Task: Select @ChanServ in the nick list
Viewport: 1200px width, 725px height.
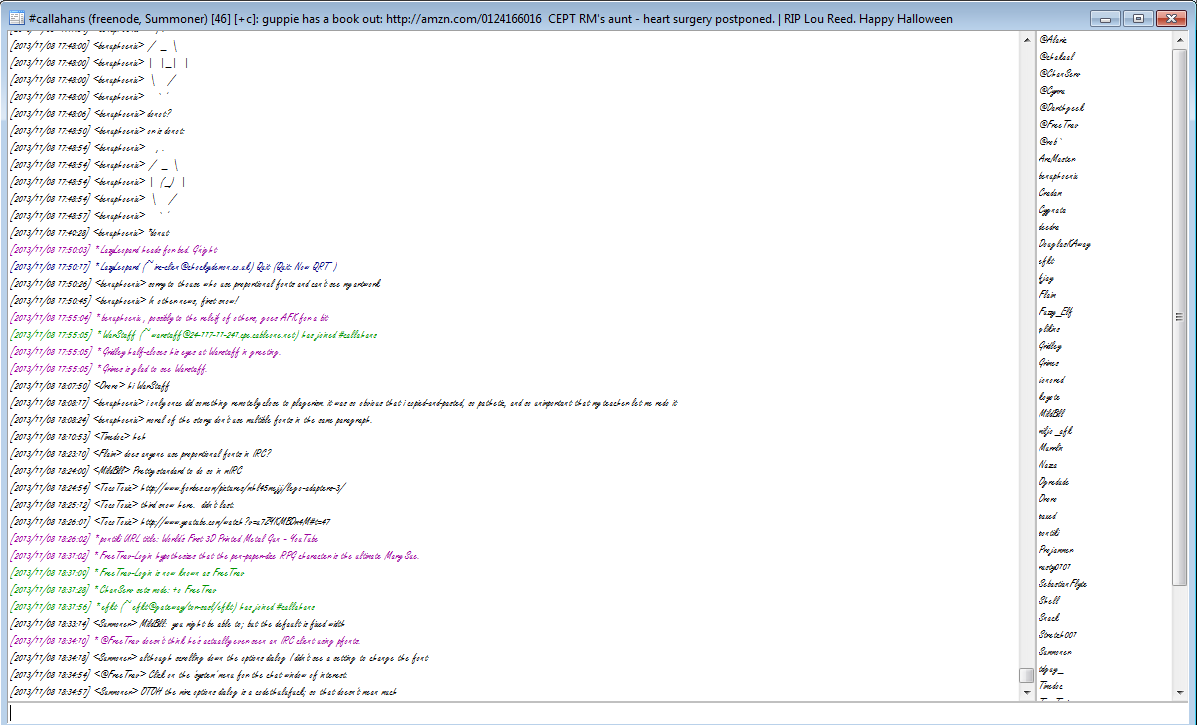Action: click(x=1059, y=74)
